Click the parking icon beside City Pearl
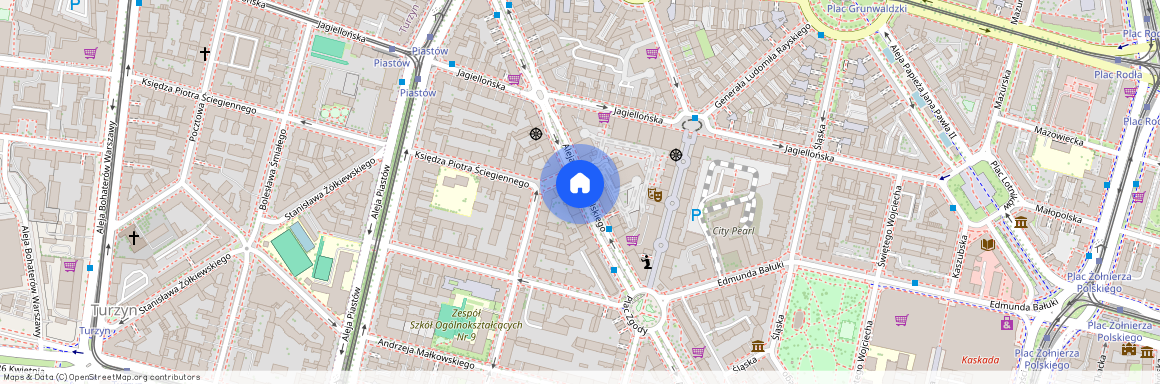The width and height of the screenshot is (1160, 384). tap(695, 215)
